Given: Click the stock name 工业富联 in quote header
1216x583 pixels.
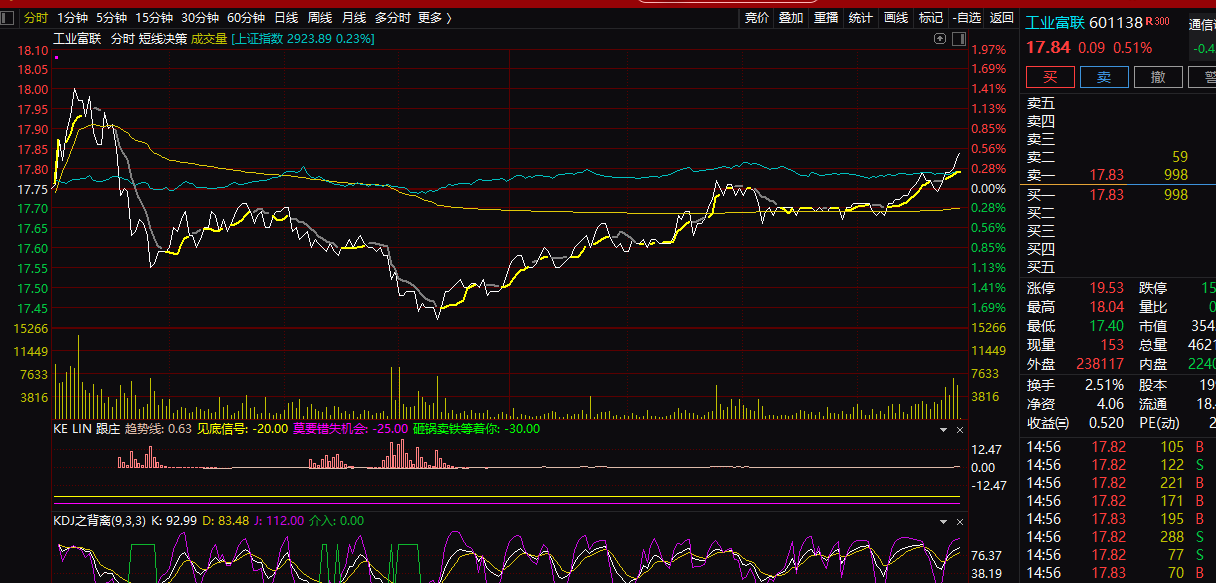Looking at the screenshot, I should [1055, 23].
